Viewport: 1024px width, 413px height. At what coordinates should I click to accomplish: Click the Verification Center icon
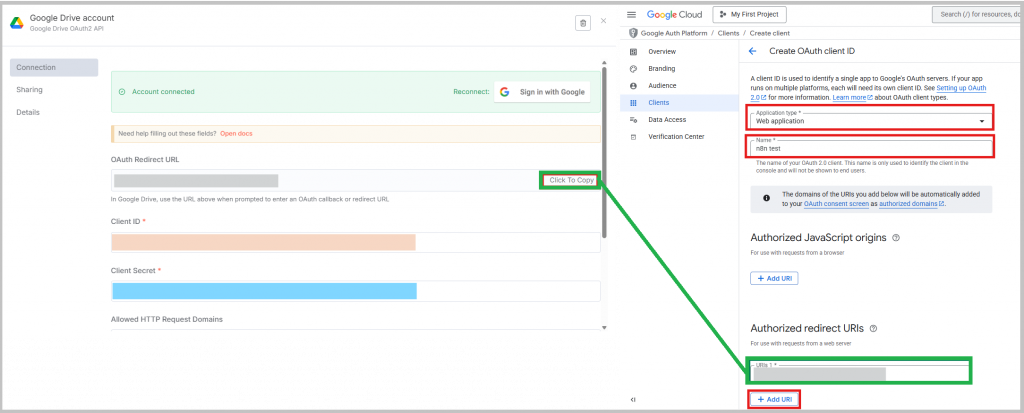(x=633, y=137)
